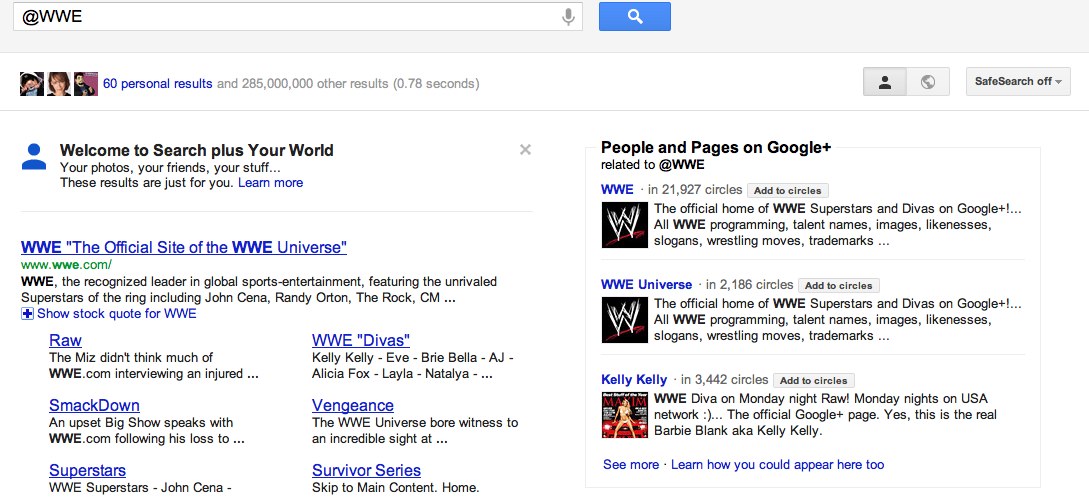Viewport: 1089px width, 498px height.
Task: Click the Kelly Kelly description starting "WWE Diva"
Action: point(825,415)
